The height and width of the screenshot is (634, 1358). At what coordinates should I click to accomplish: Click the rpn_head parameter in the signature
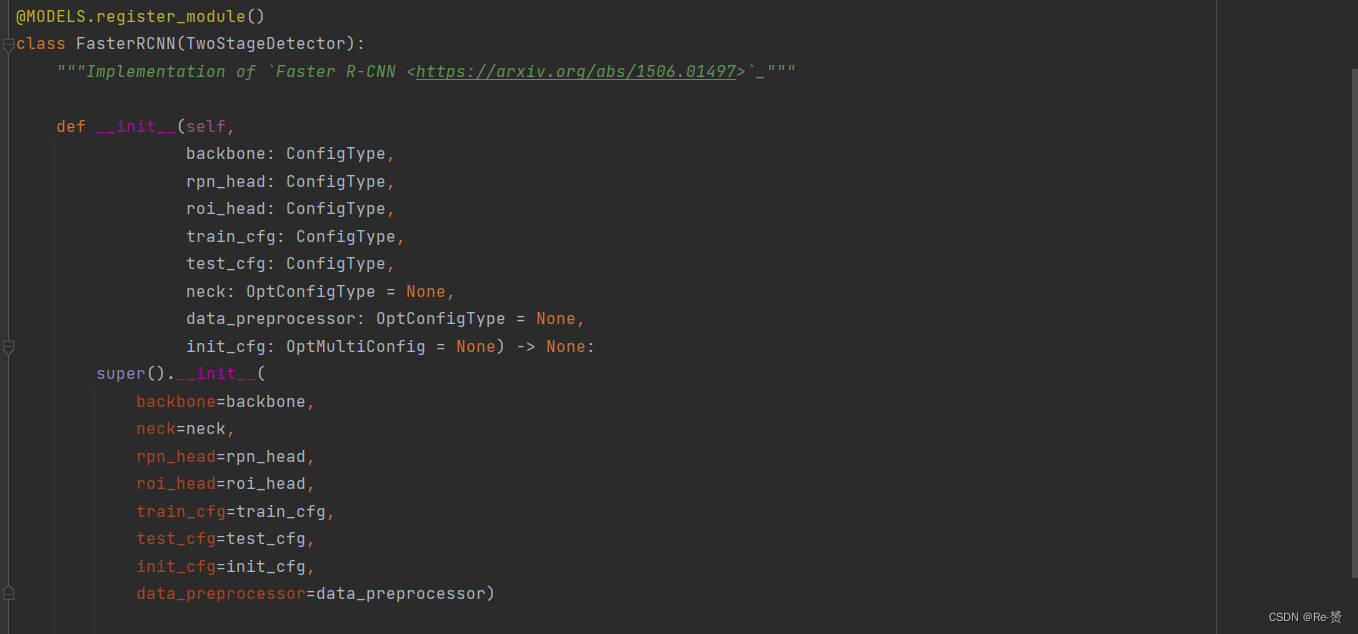coord(225,182)
